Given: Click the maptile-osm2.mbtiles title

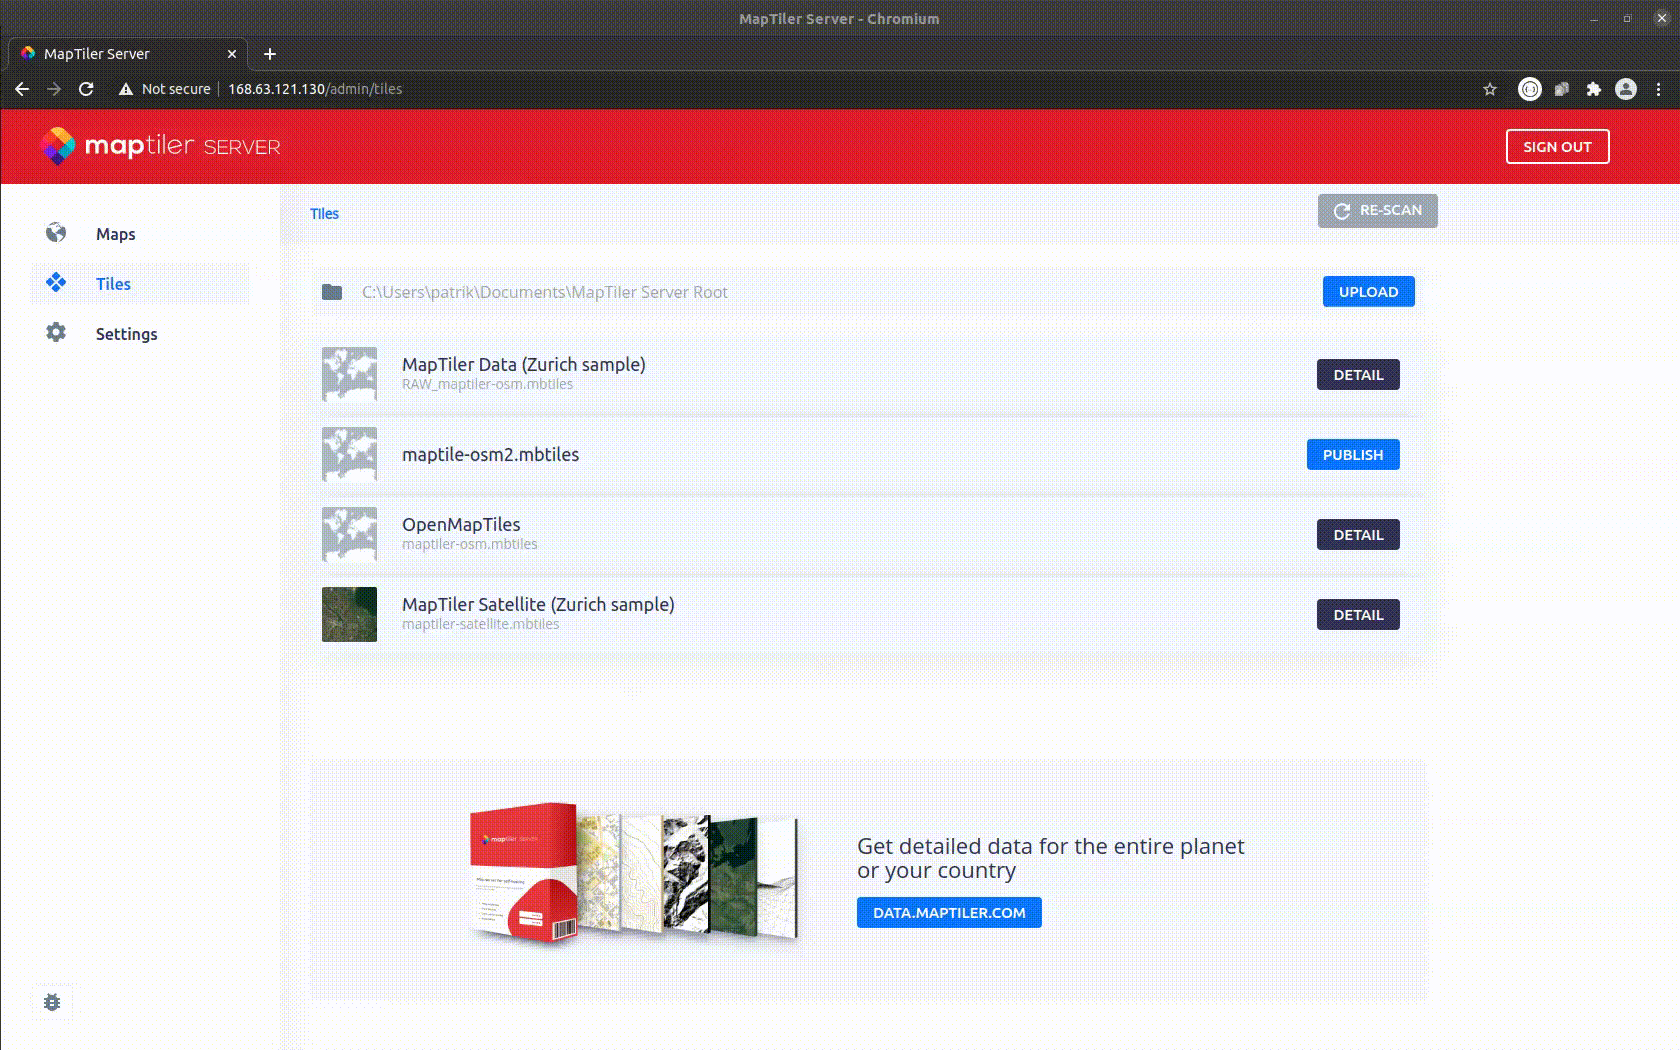Looking at the screenshot, I should (490, 455).
